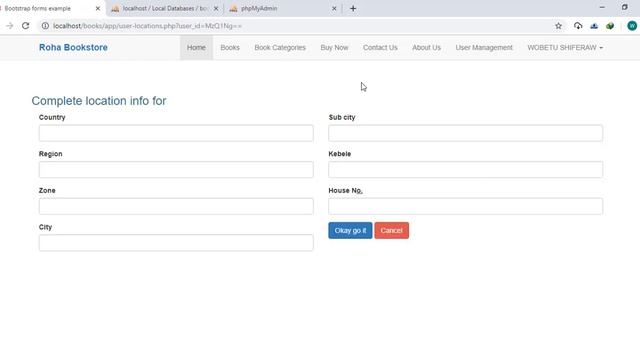The height and width of the screenshot is (360, 640).
Task: Restore down the browser window
Action: (624, 7)
